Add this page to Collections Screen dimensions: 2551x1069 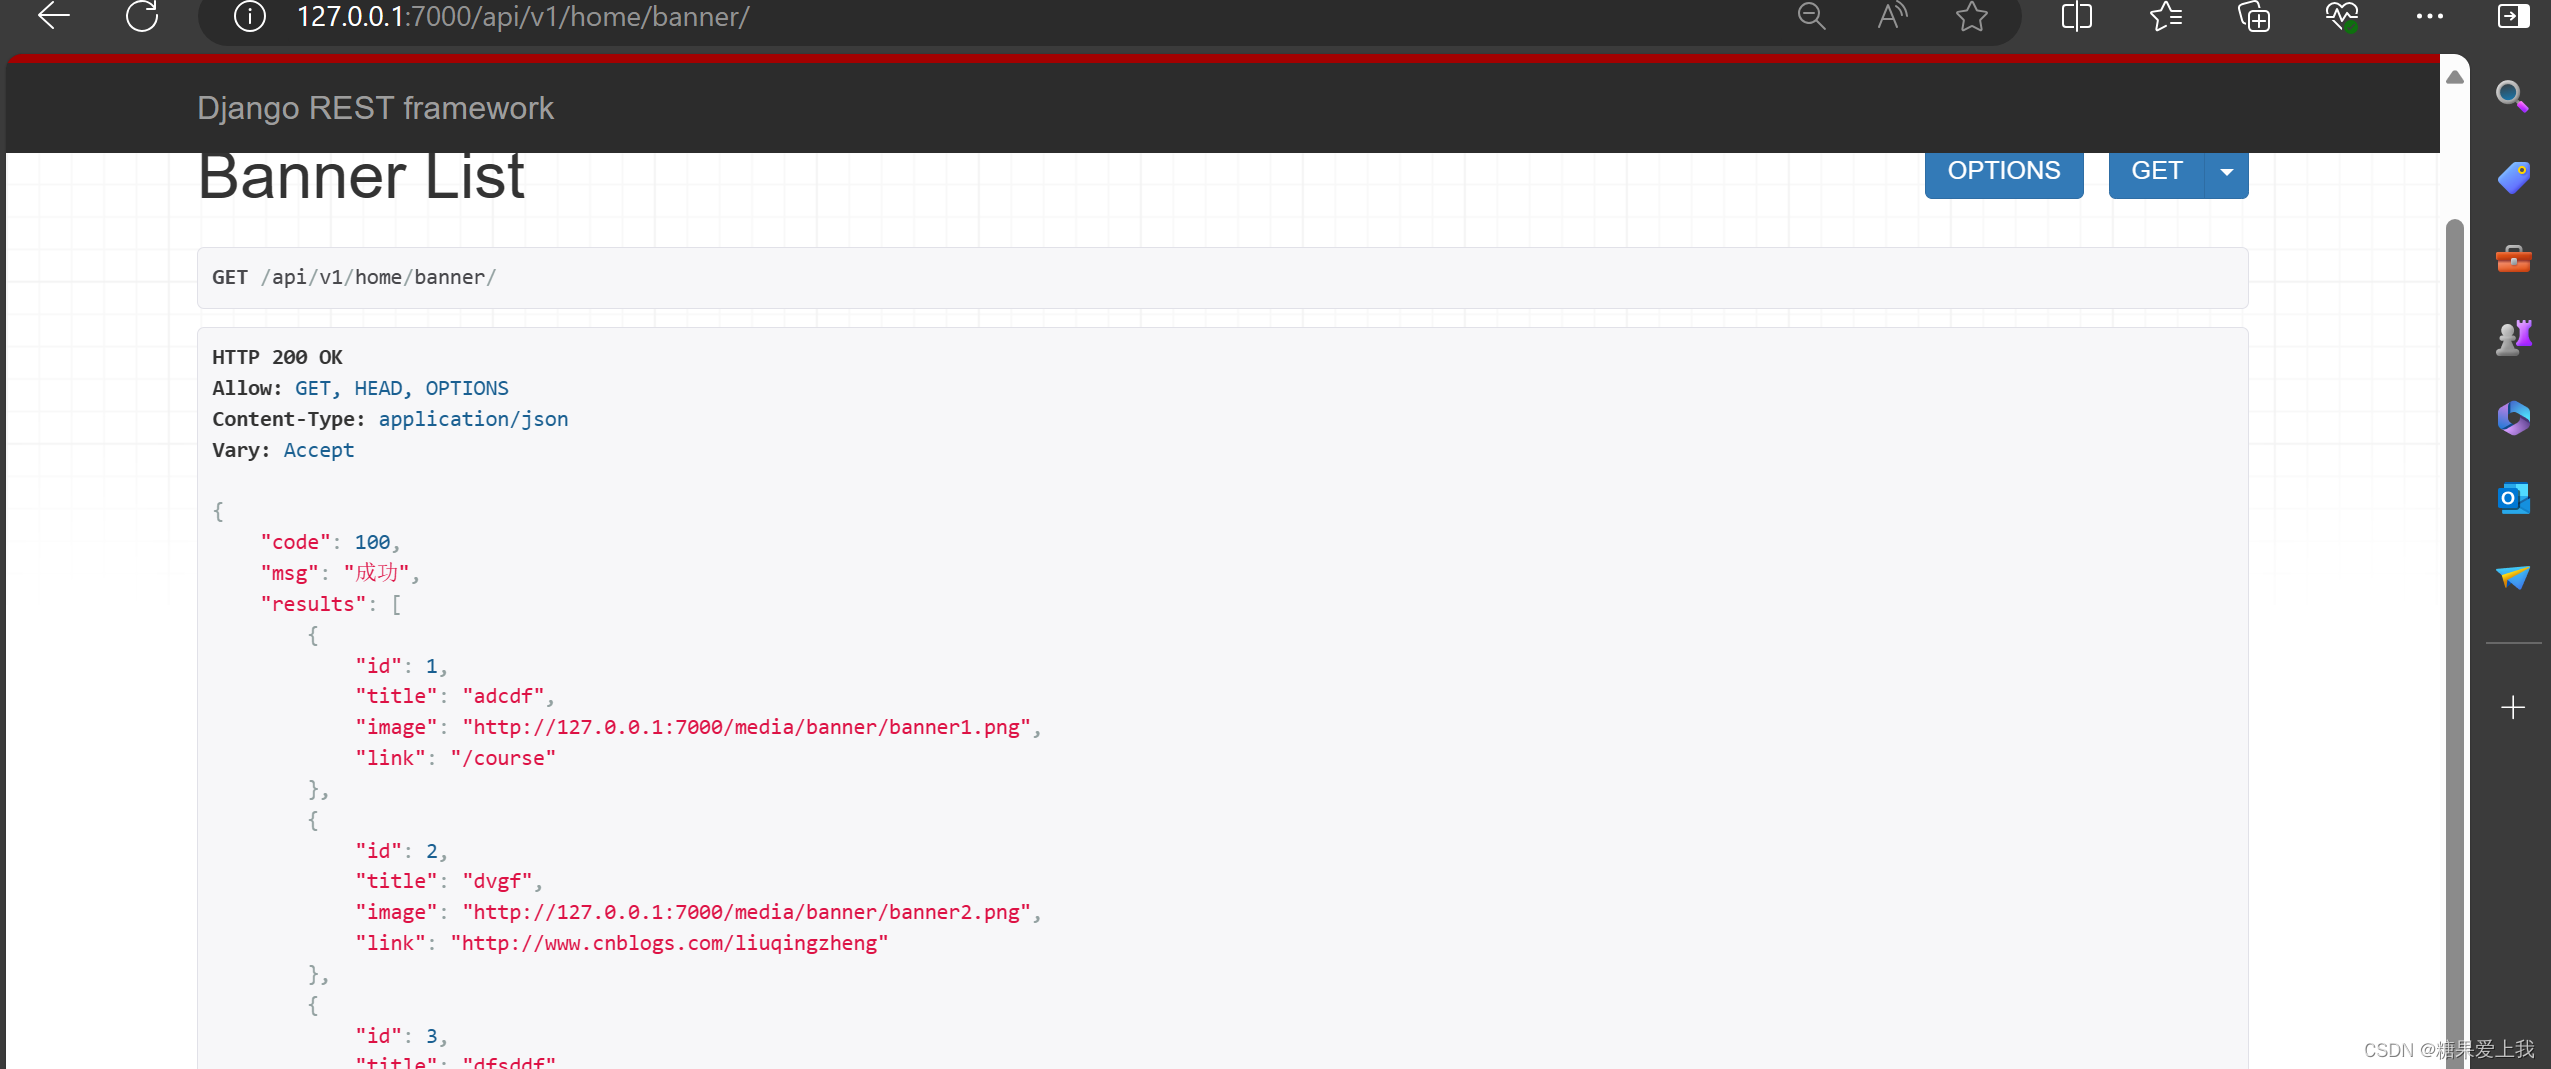[x=2253, y=16]
